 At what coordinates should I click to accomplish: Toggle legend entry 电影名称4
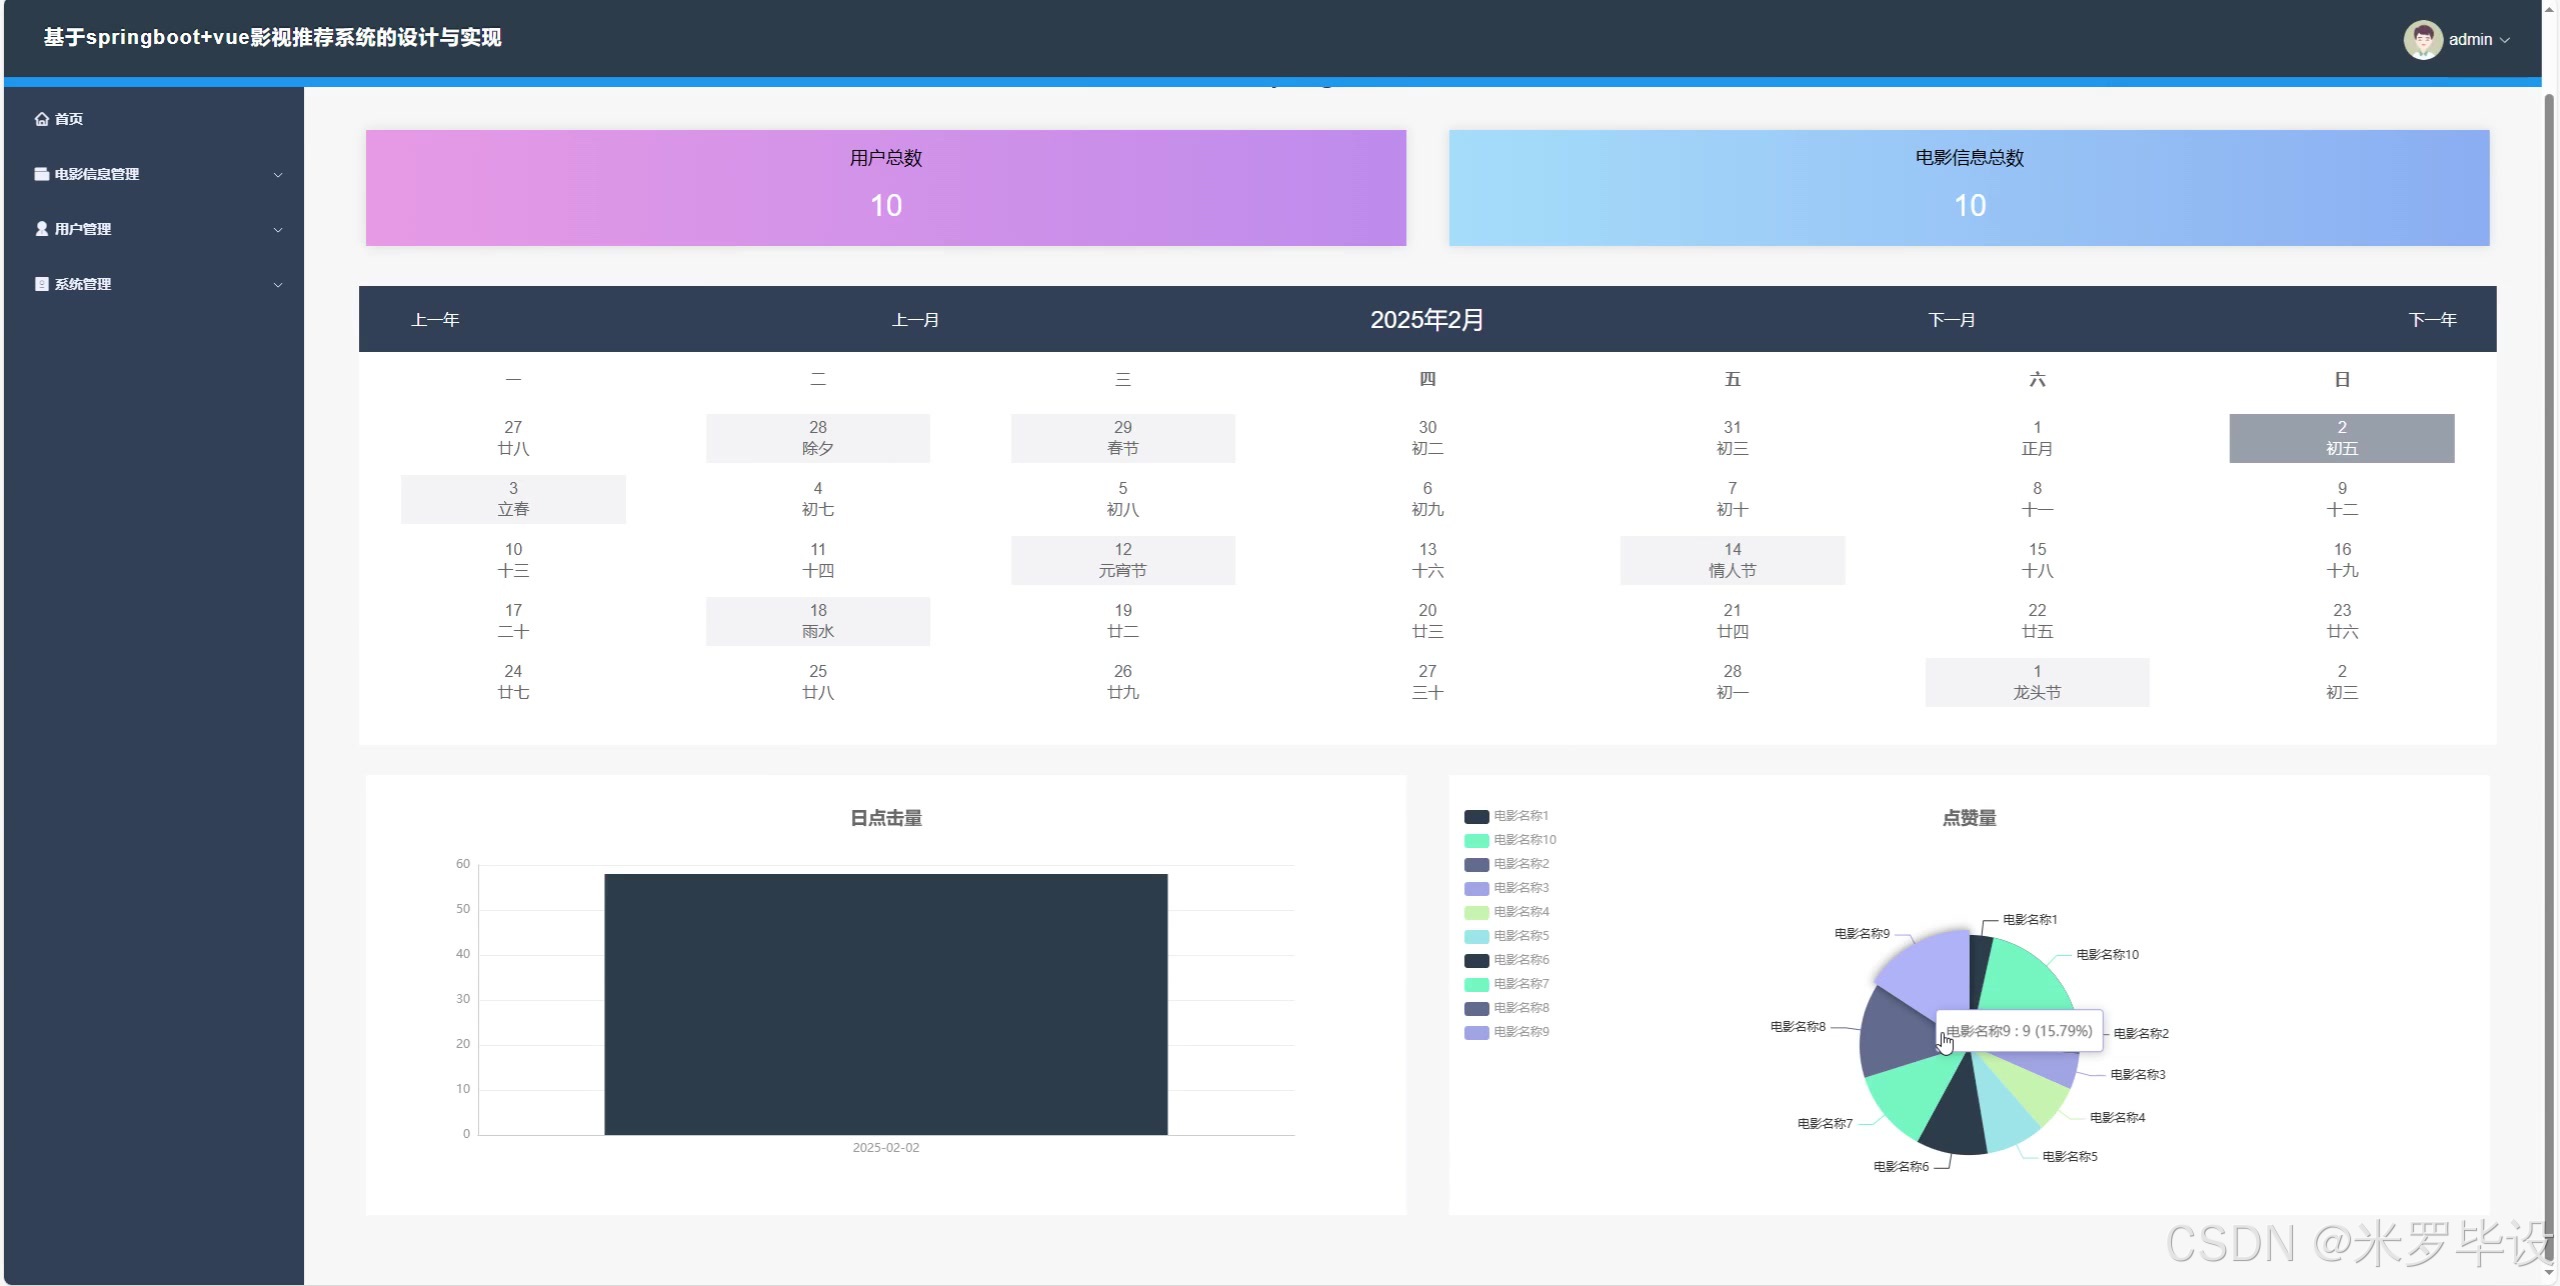[x=1507, y=912]
